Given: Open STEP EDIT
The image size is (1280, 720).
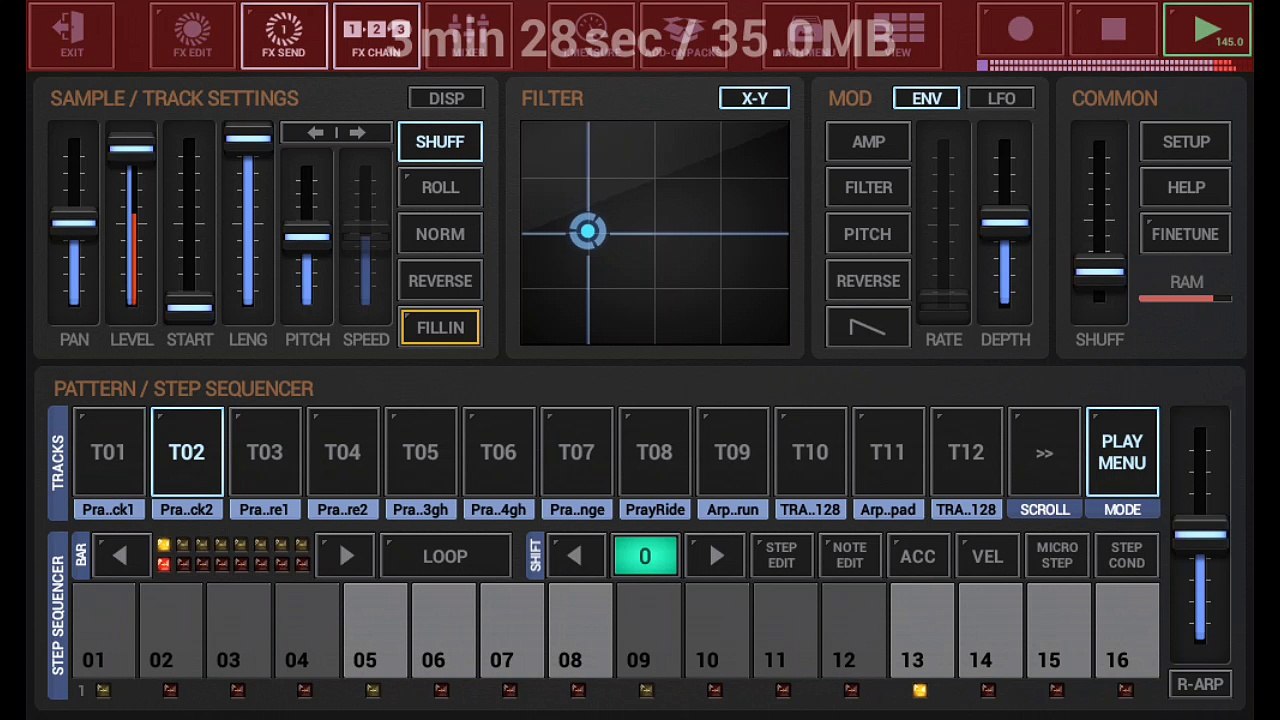Looking at the screenshot, I should click(x=781, y=556).
